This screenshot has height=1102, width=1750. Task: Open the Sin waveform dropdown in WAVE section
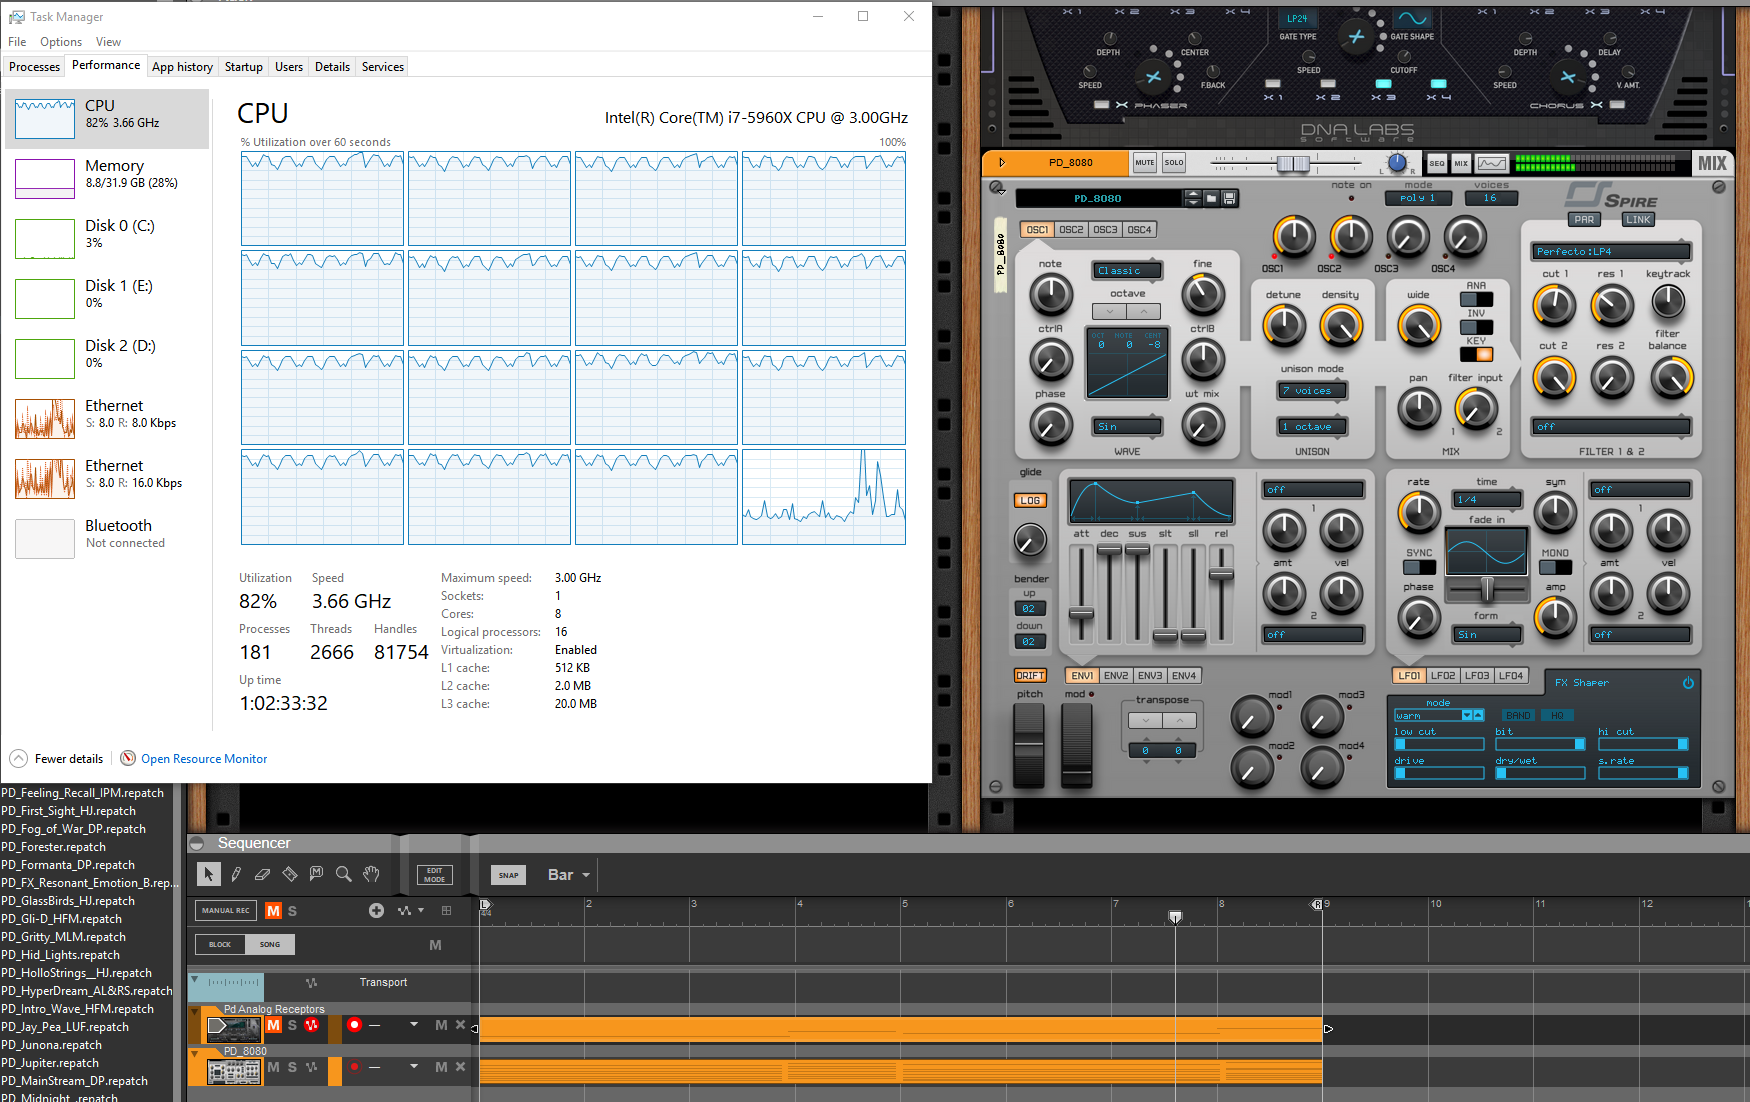click(x=1127, y=427)
